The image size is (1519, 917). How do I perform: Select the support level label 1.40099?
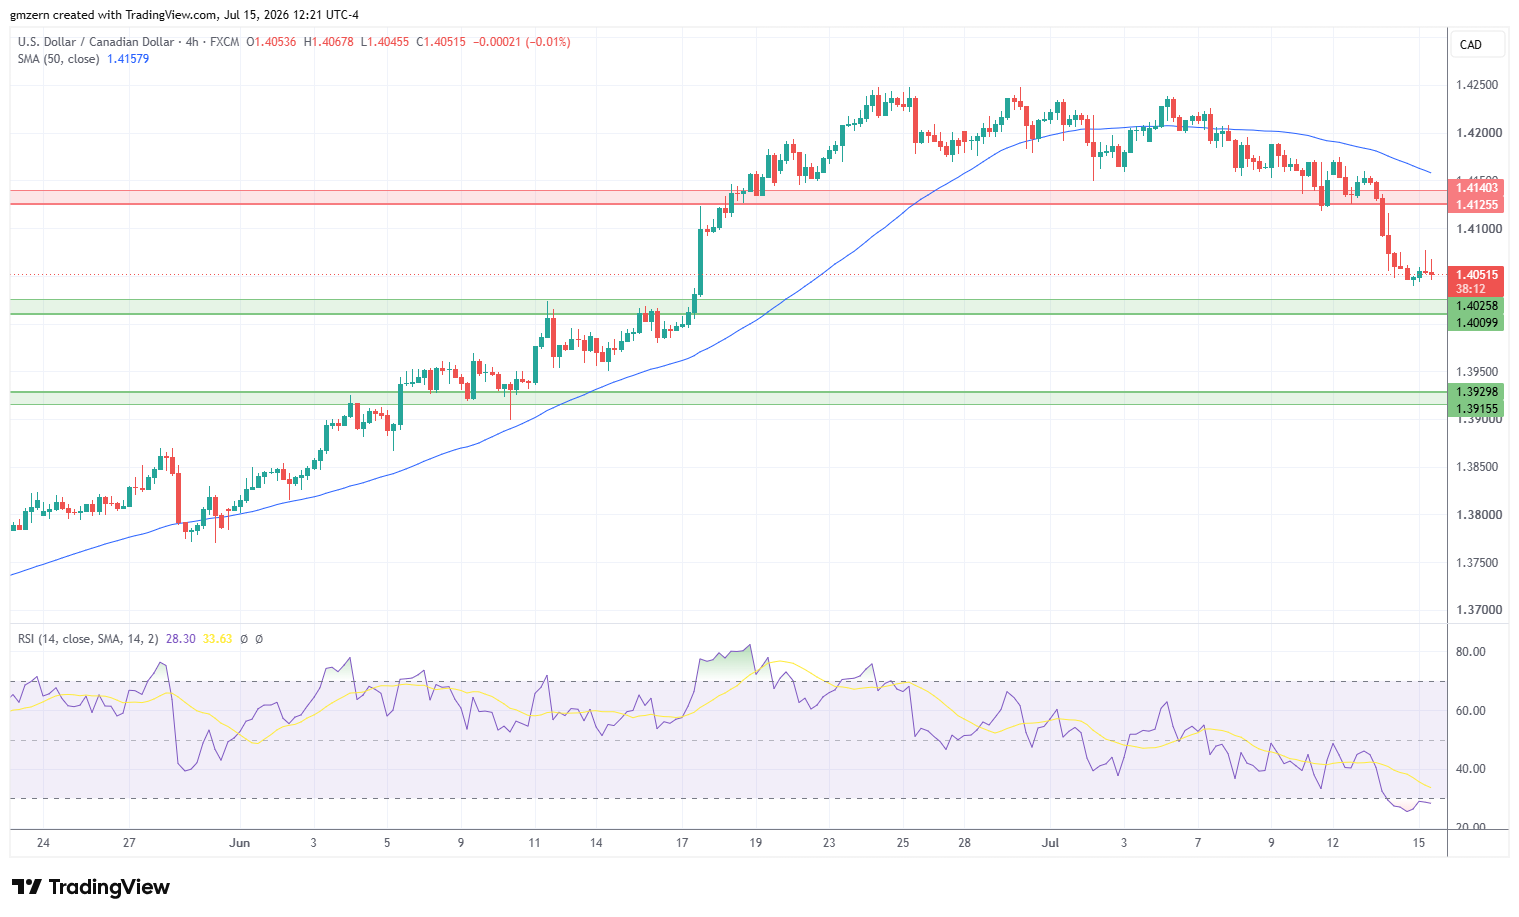(x=1477, y=322)
